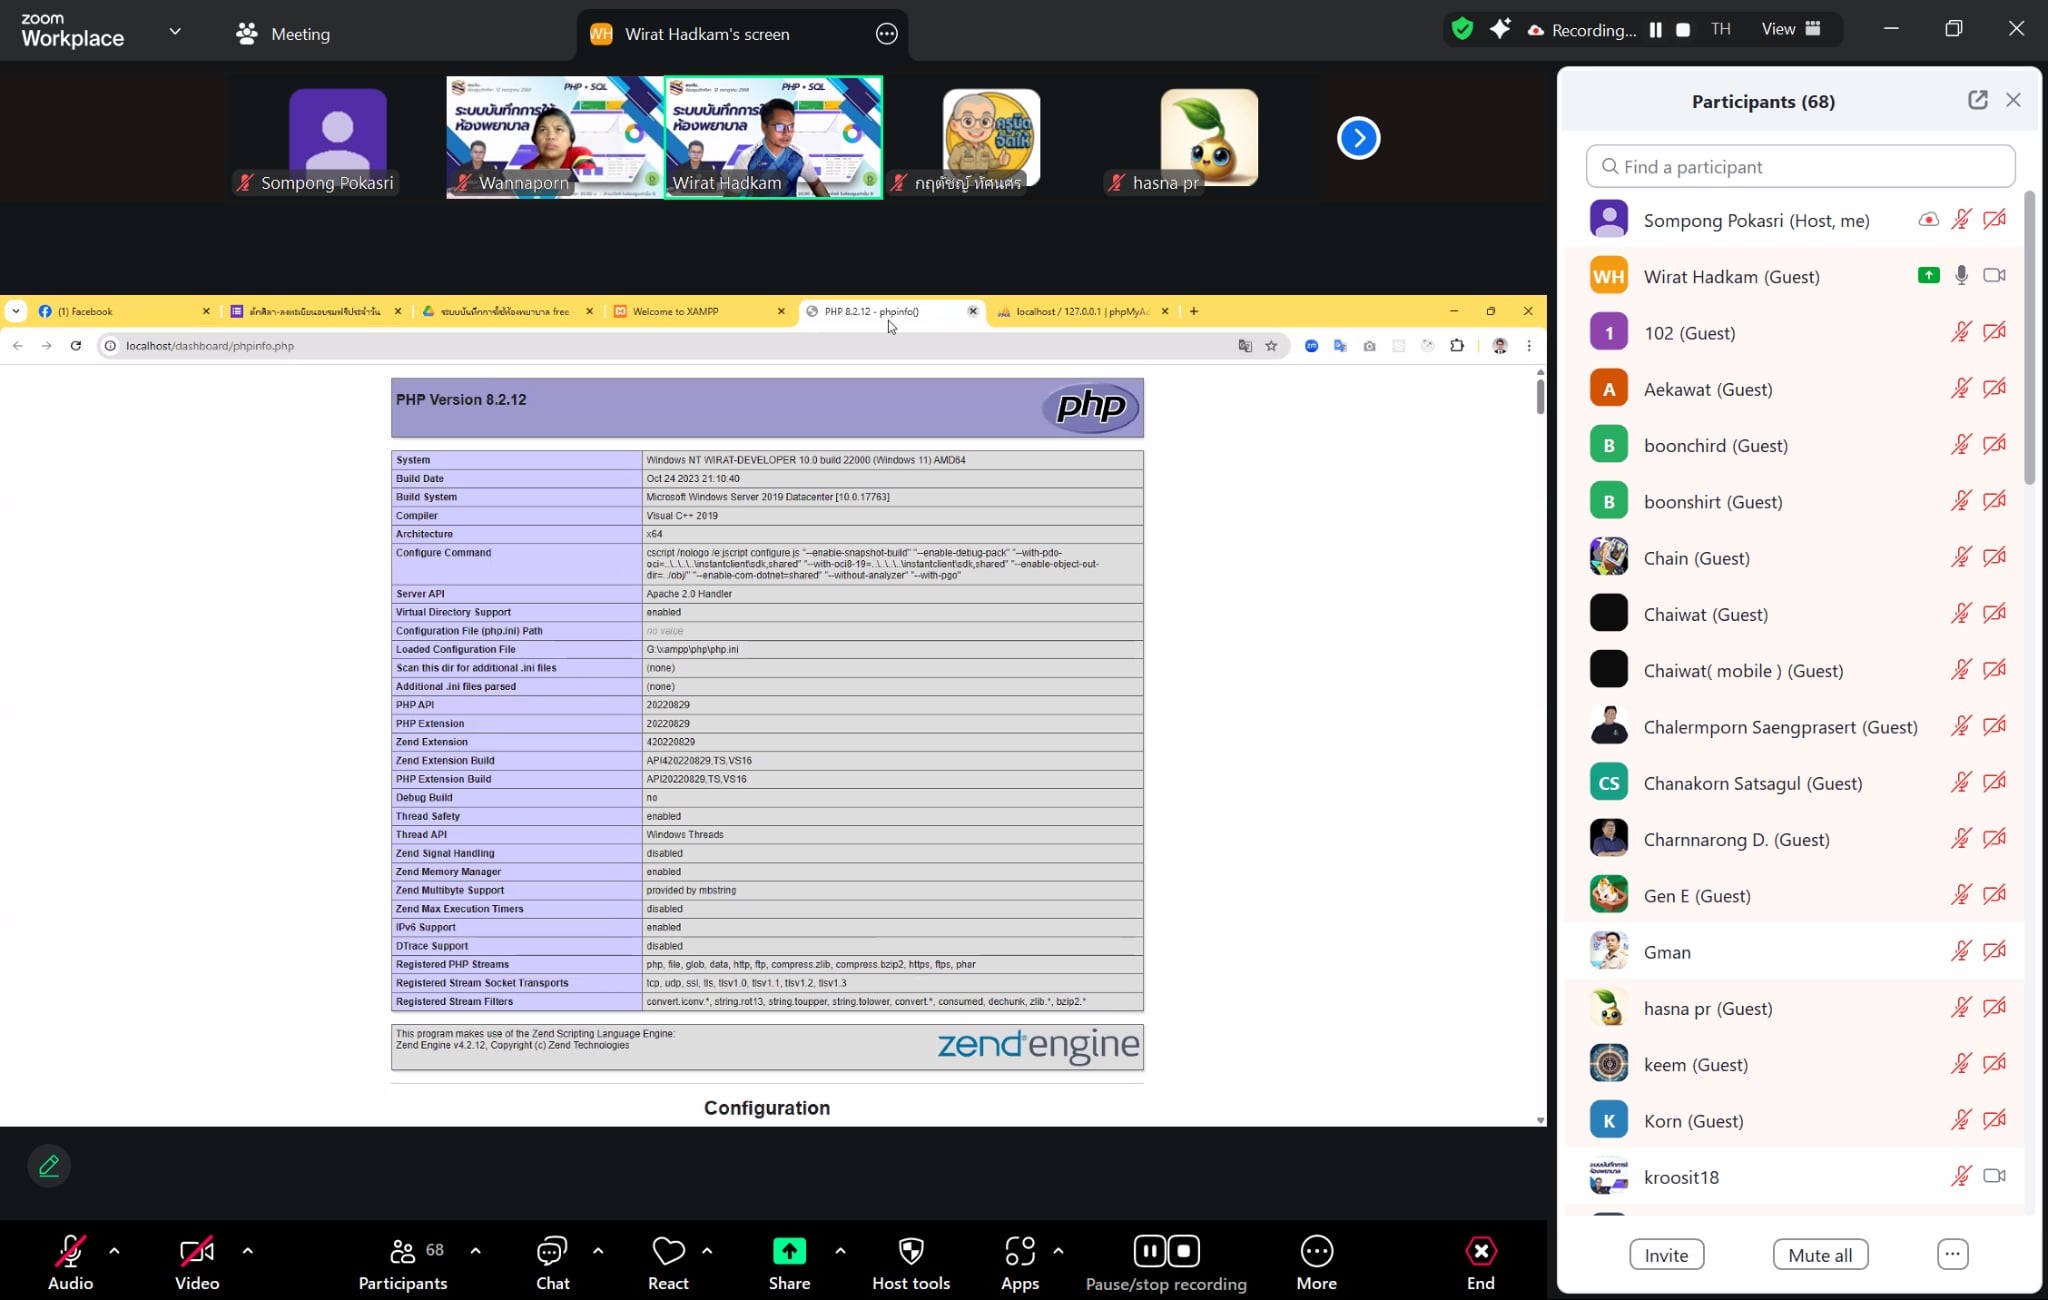The image size is (2048, 1300).
Task: Expand the Participants options caret
Action: coord(475,1251)
